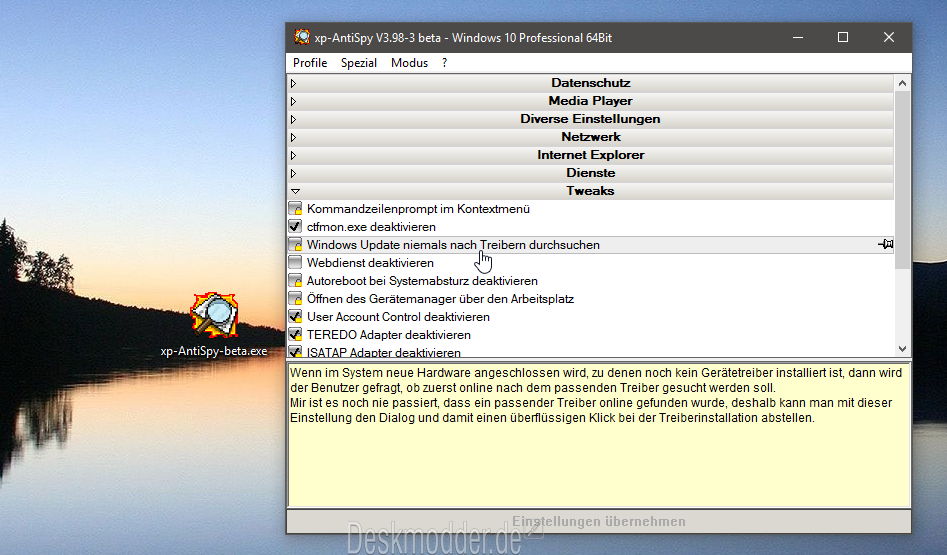Image resolution: width=947 pixels, height=555 pixels.
Task: Select 'User Account Control deaktivieren' text
Action: [x=398, y=317]
